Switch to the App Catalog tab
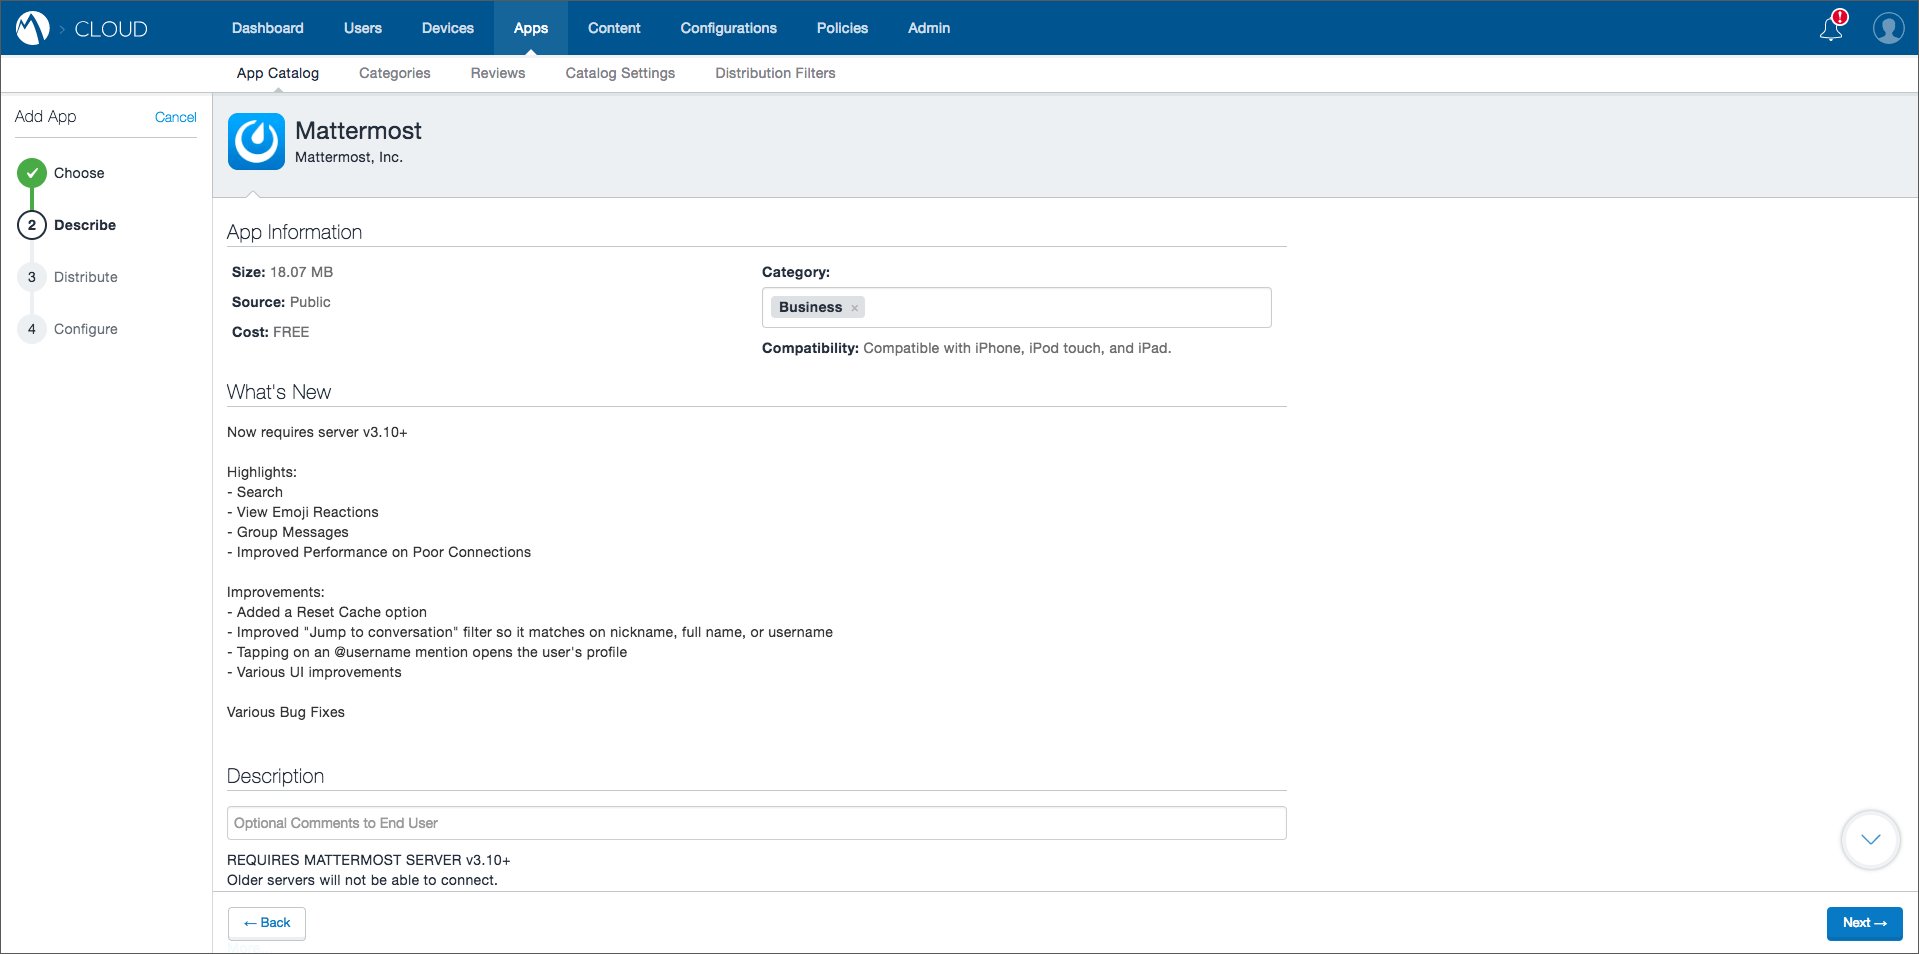Image resolution: width=1919 pixels, height=954 pixels. coord(278,73)
